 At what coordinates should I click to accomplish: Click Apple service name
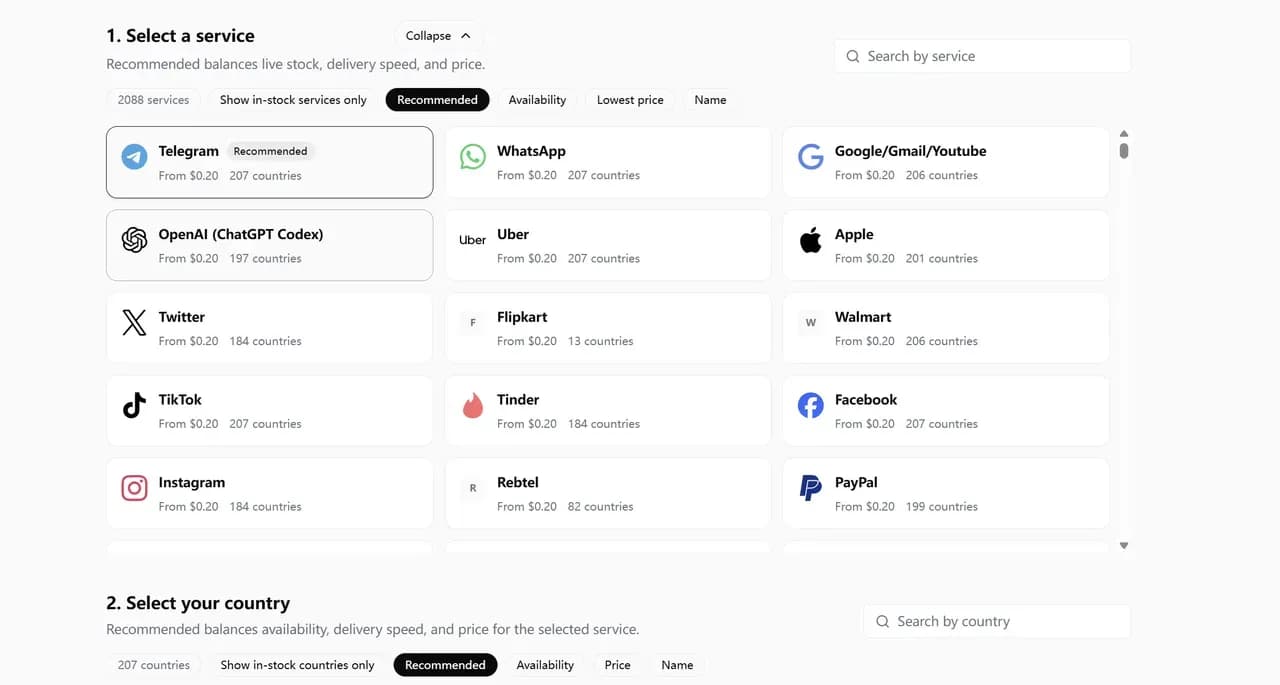click(854, 234)
